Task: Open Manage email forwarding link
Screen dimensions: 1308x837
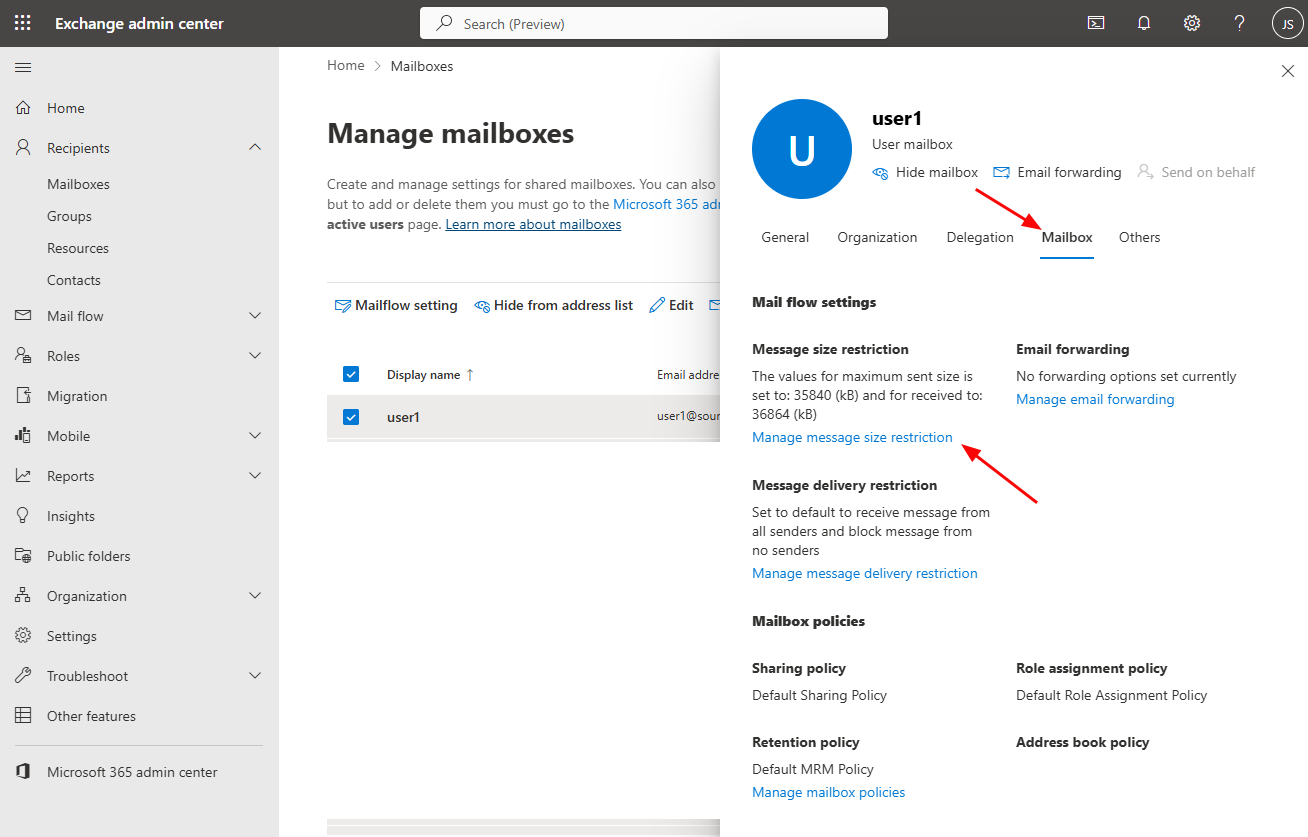Action: [x=1095, y=399]
